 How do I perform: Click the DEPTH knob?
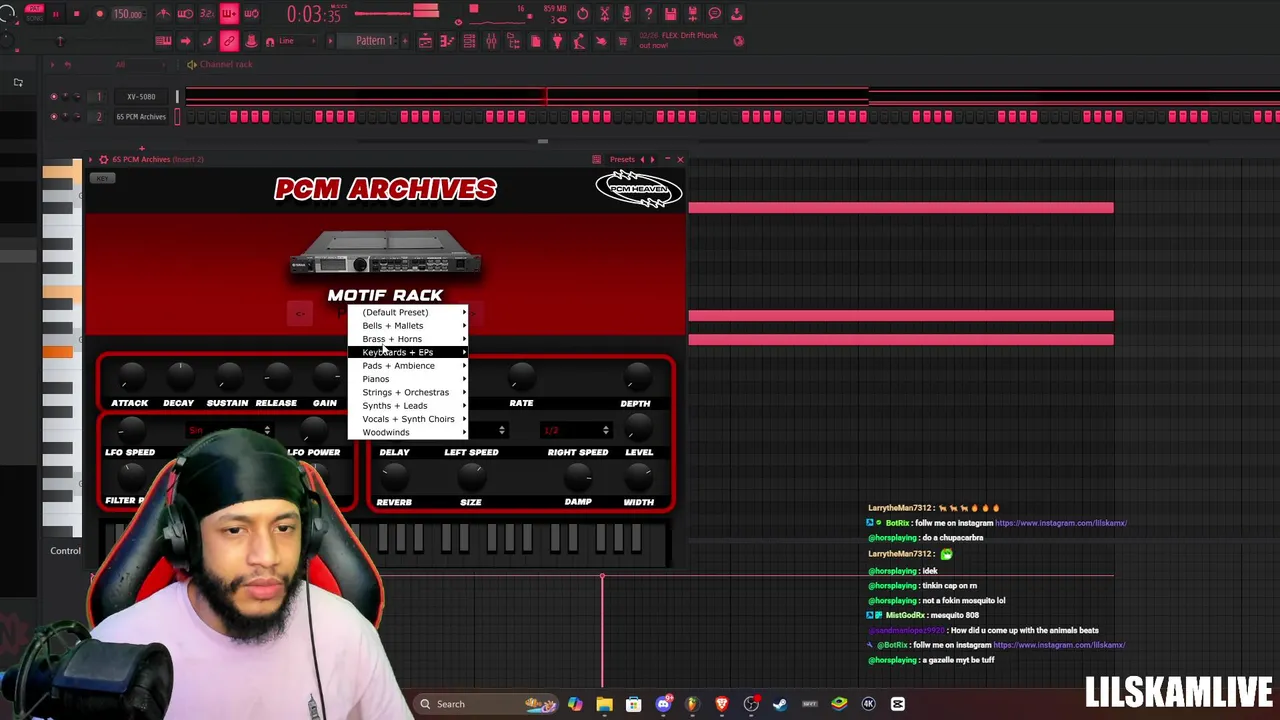coord(635,378)
